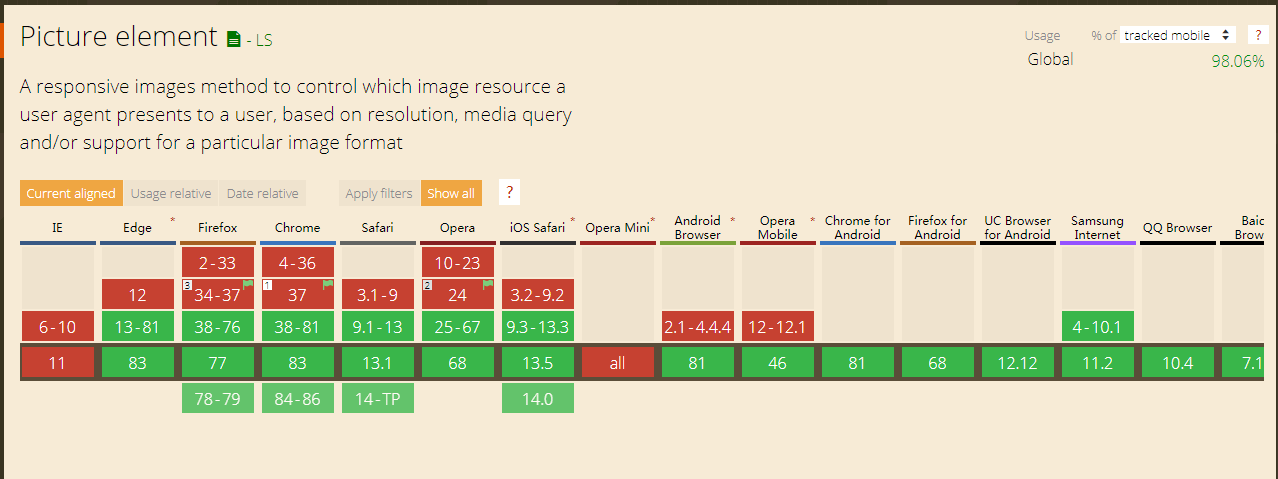The height and width of the screenshot is (479, 1278).
Task: Click the asterisk next to iOS Safari header
Action: [572, 220]
